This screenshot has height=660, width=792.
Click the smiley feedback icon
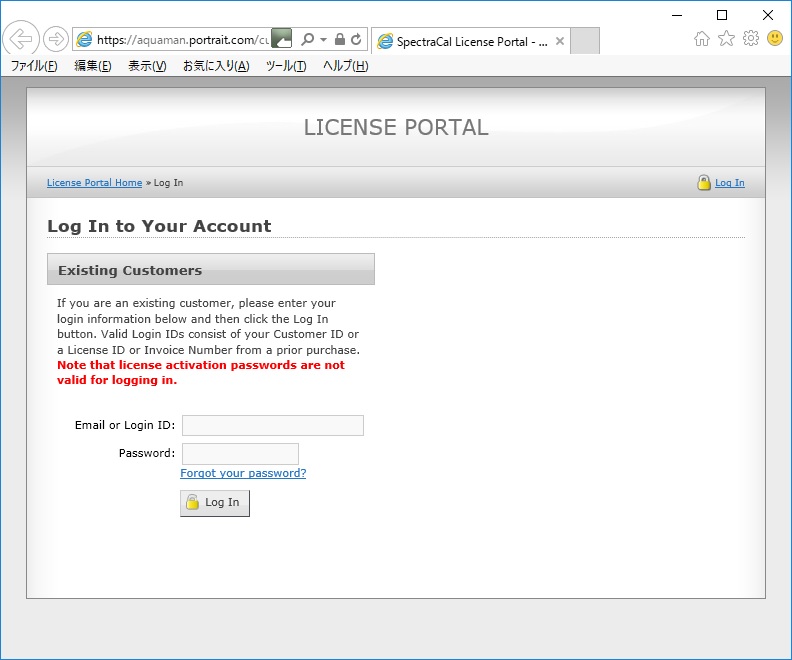click(775, 39)
